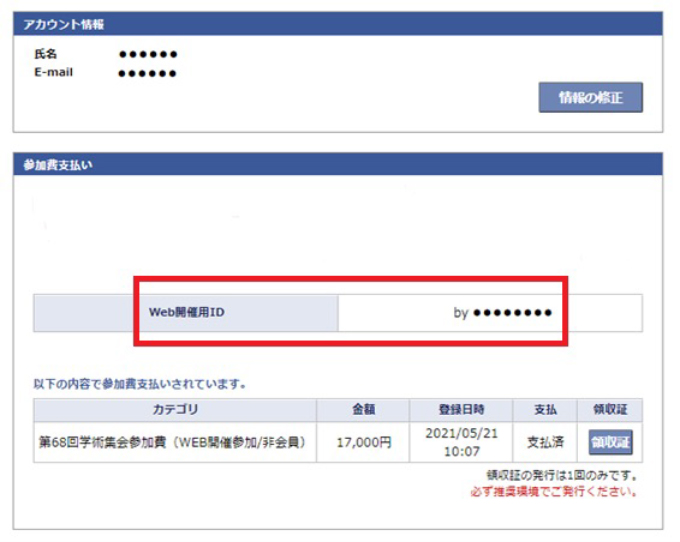Select the masked 氏名 value

pos(147,54)
